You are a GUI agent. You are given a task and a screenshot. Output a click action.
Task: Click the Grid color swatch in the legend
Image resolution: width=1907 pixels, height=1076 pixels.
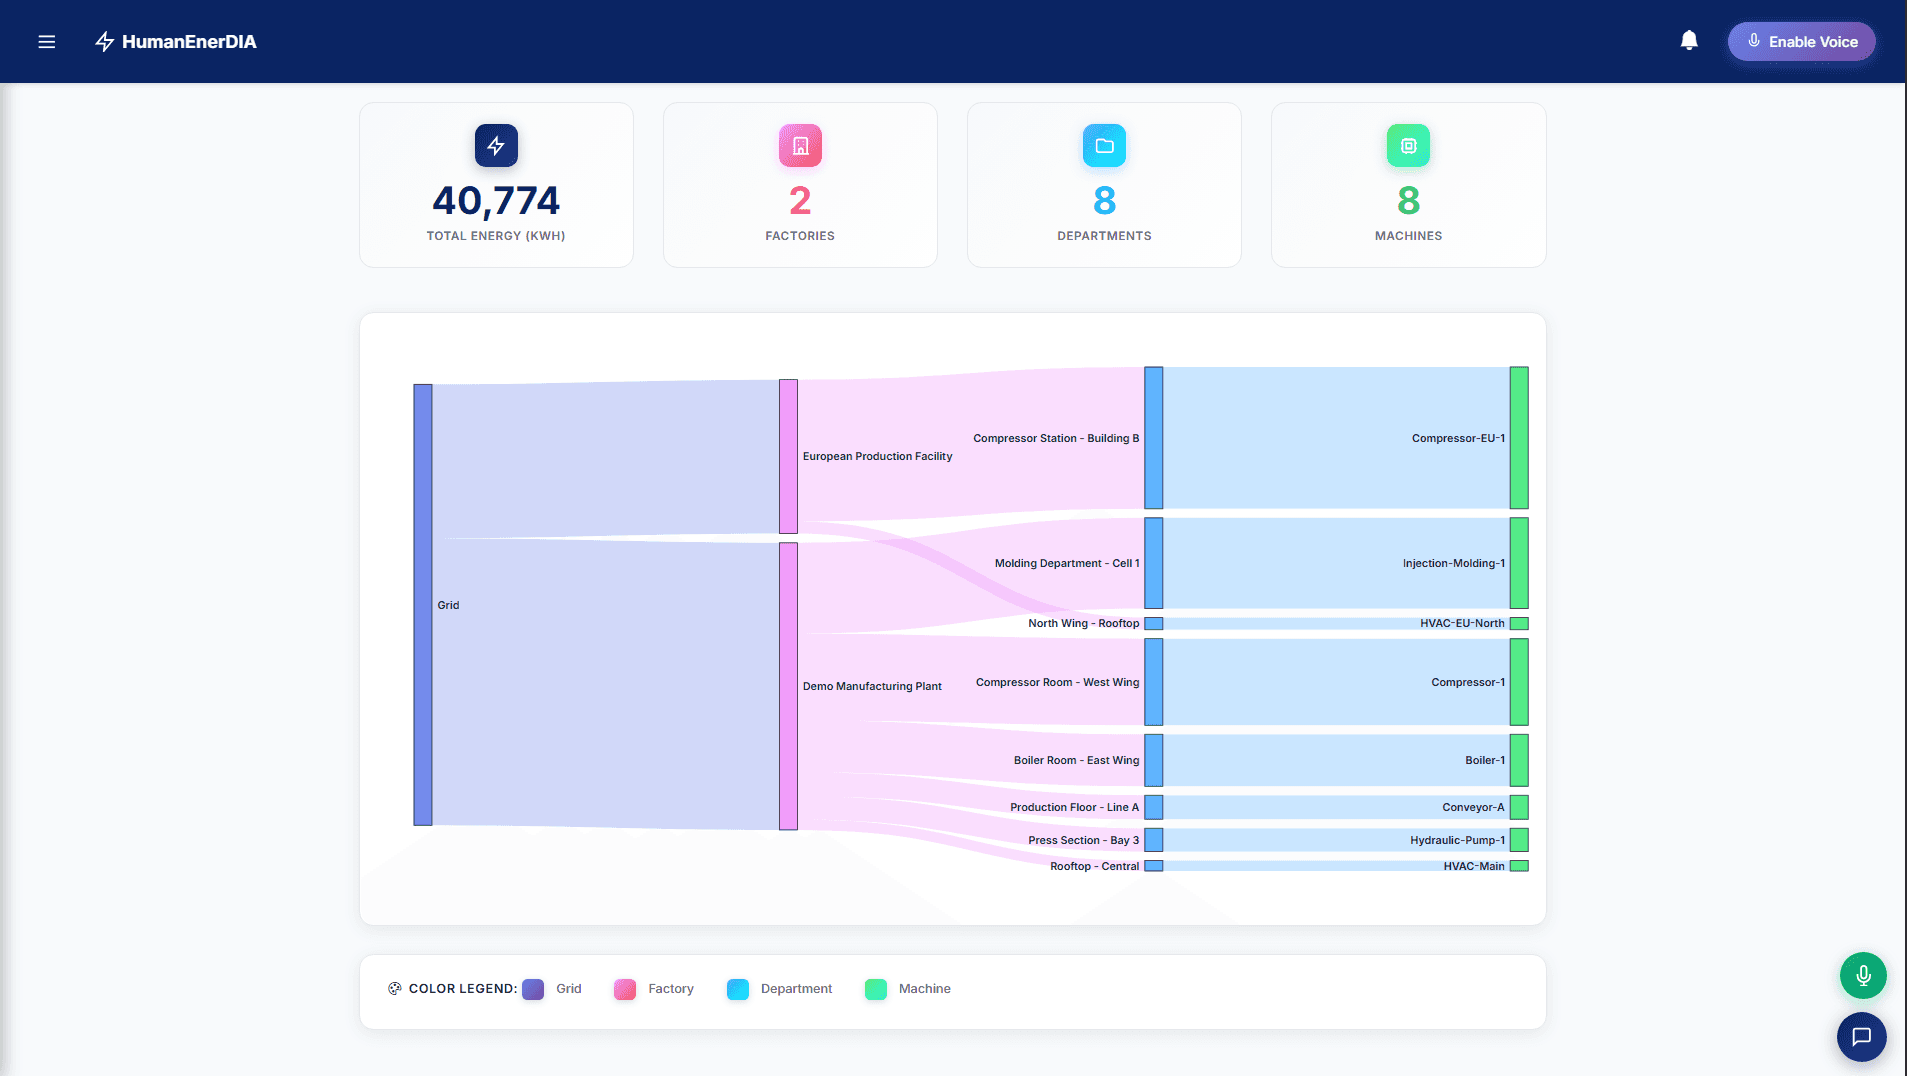(x=532, y=988)
